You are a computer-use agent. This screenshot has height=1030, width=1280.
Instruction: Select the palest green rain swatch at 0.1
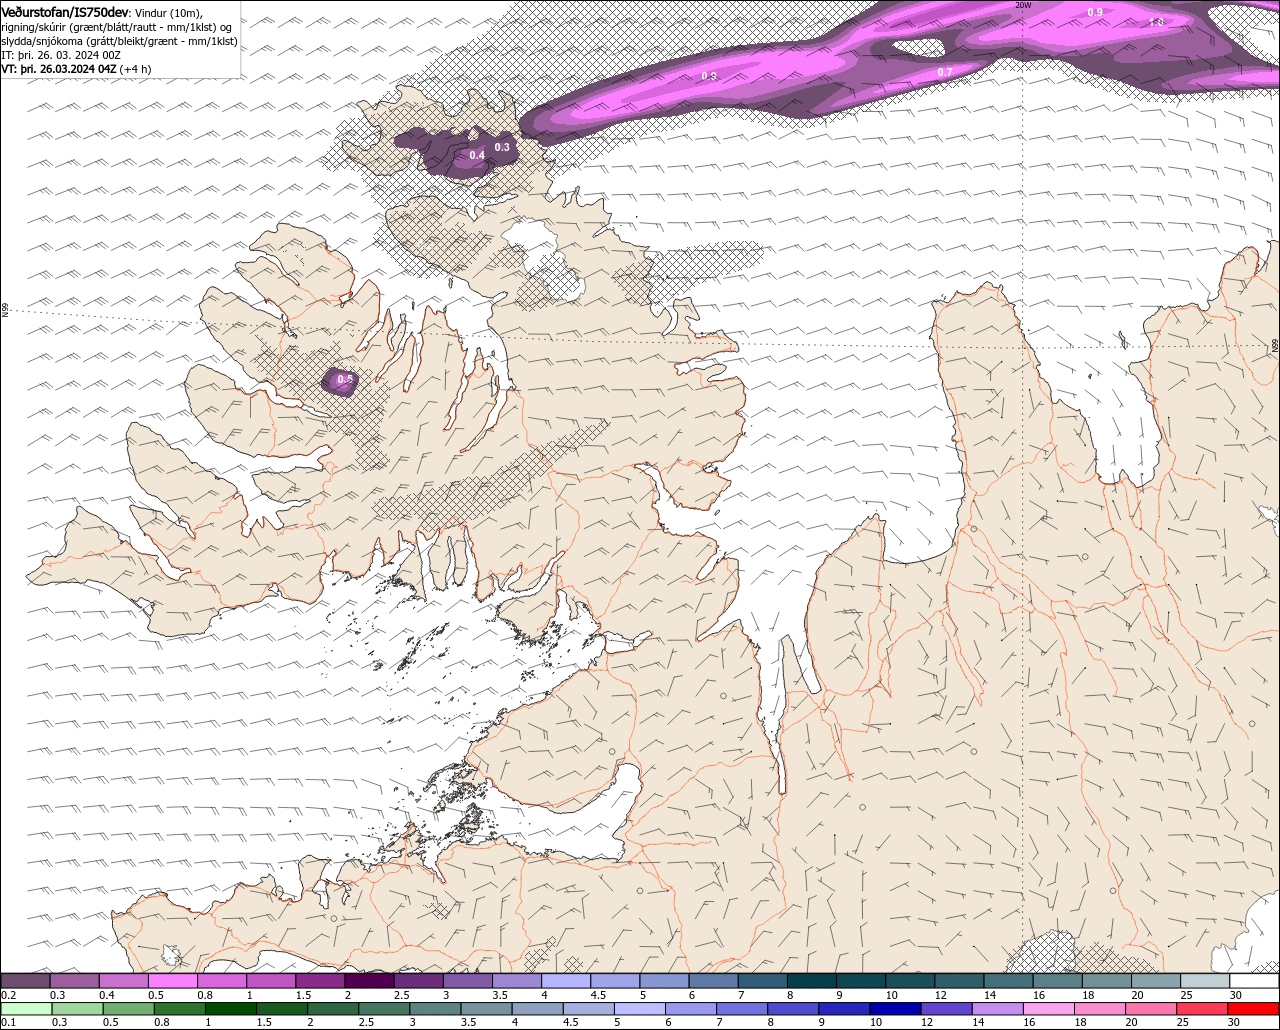[x=26, y=1009]
